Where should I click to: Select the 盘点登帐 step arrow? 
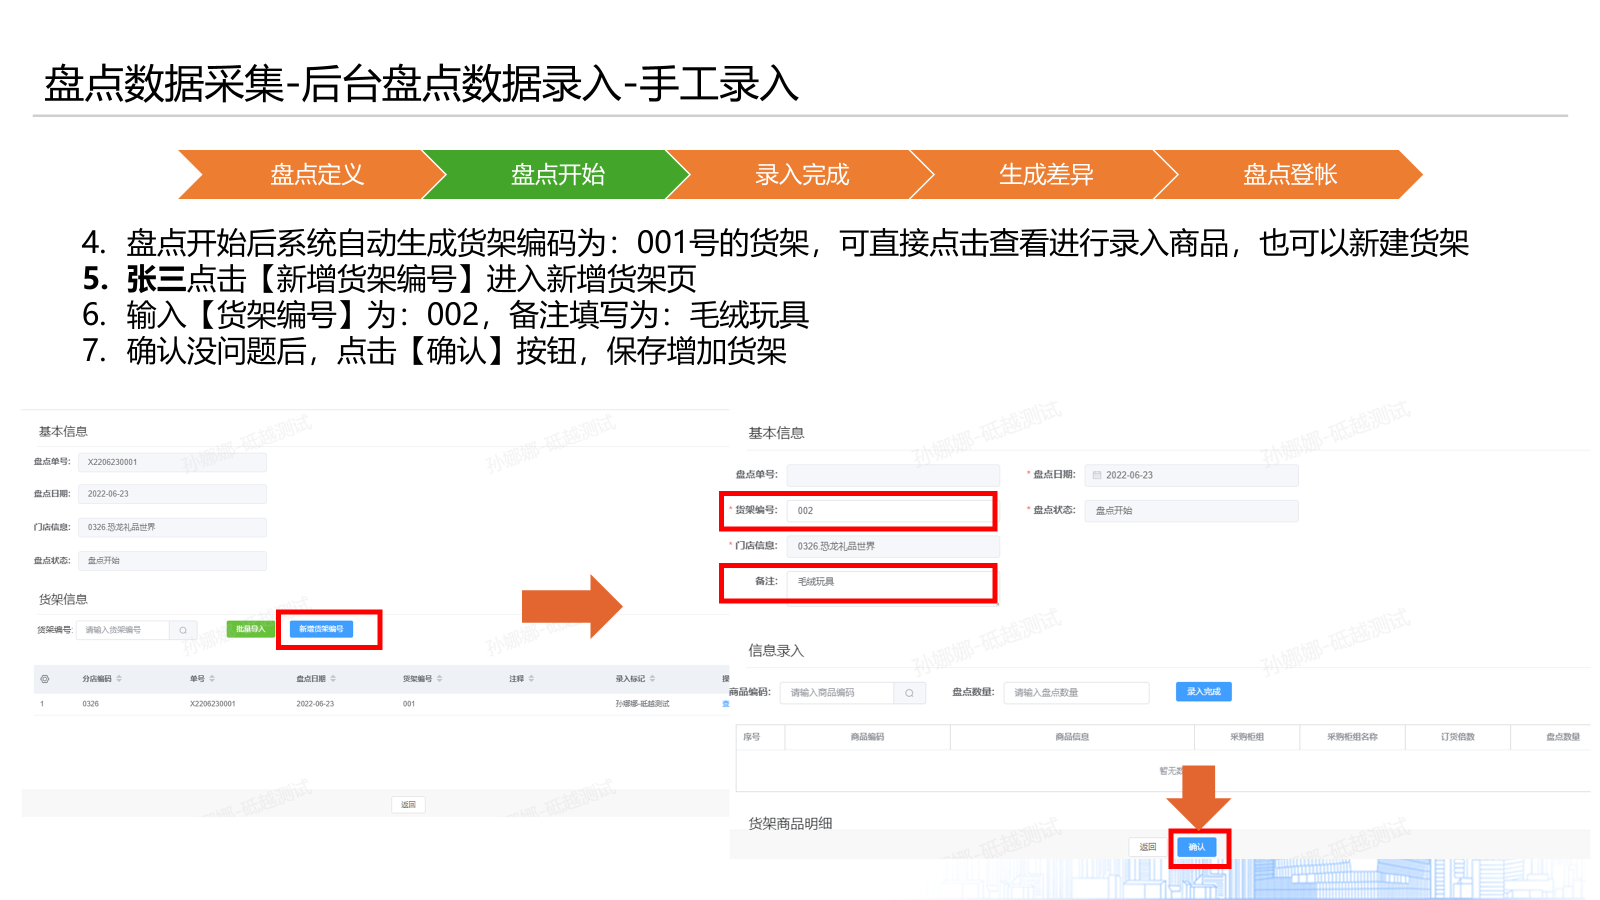[x=1288, y=175]
